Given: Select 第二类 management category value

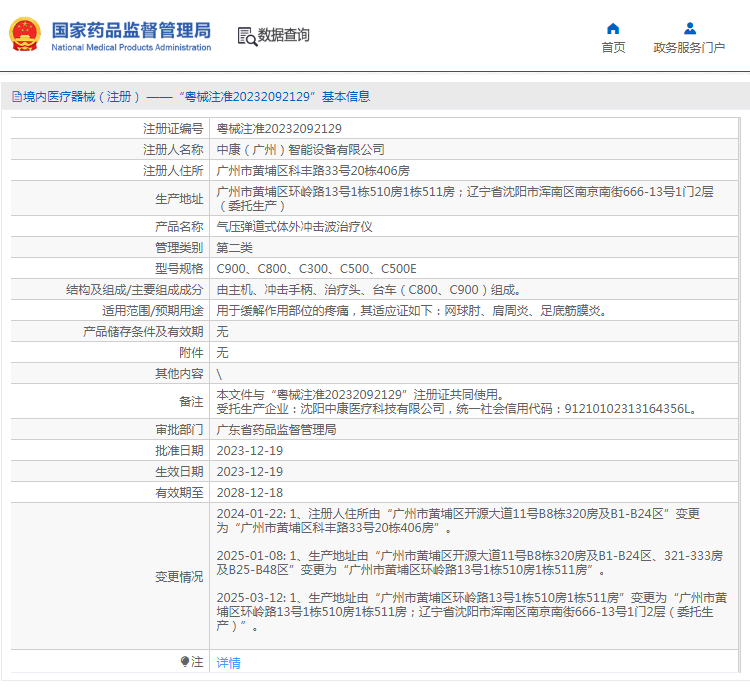Looking at the screenshot, I should tap(234, 248).
